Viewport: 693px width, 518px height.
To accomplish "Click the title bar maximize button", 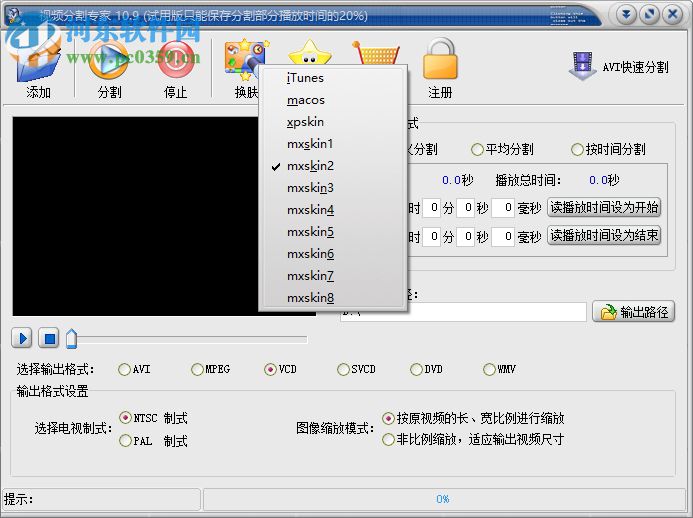I will (x=649, y=15).
